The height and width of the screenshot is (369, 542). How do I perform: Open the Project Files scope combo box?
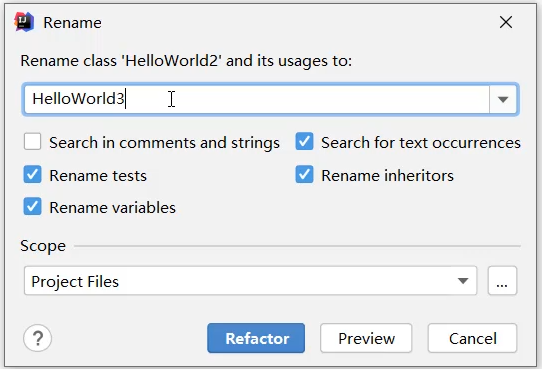click(250, 281)
